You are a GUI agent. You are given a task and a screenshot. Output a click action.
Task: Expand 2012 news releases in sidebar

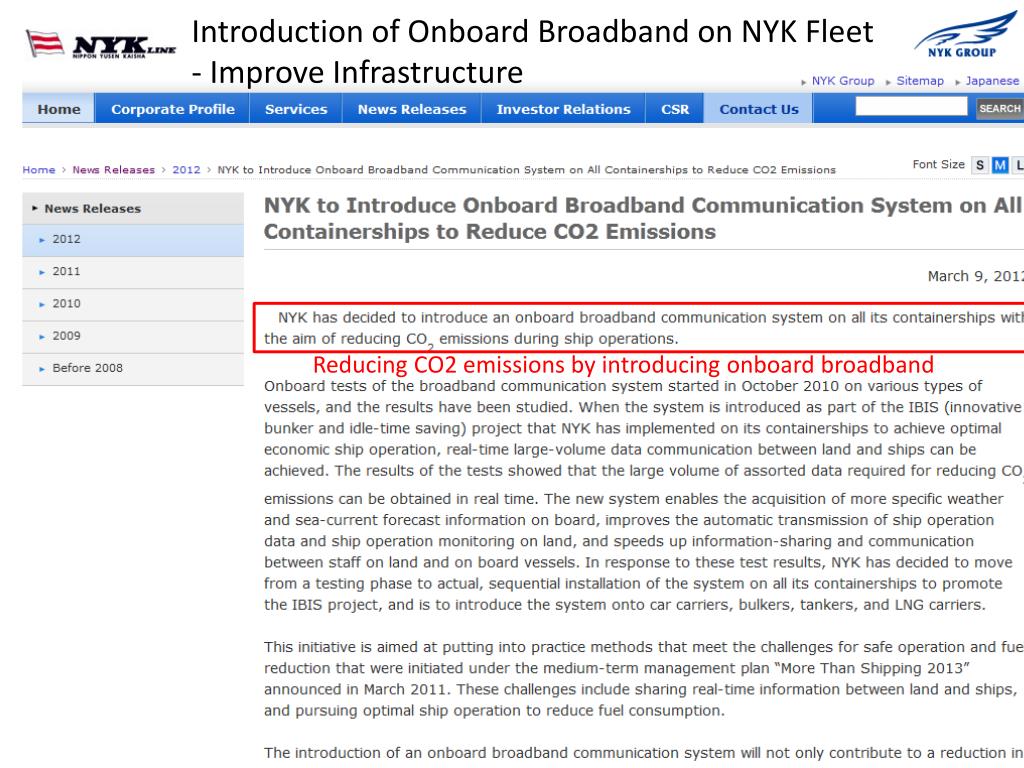[133, 240]
